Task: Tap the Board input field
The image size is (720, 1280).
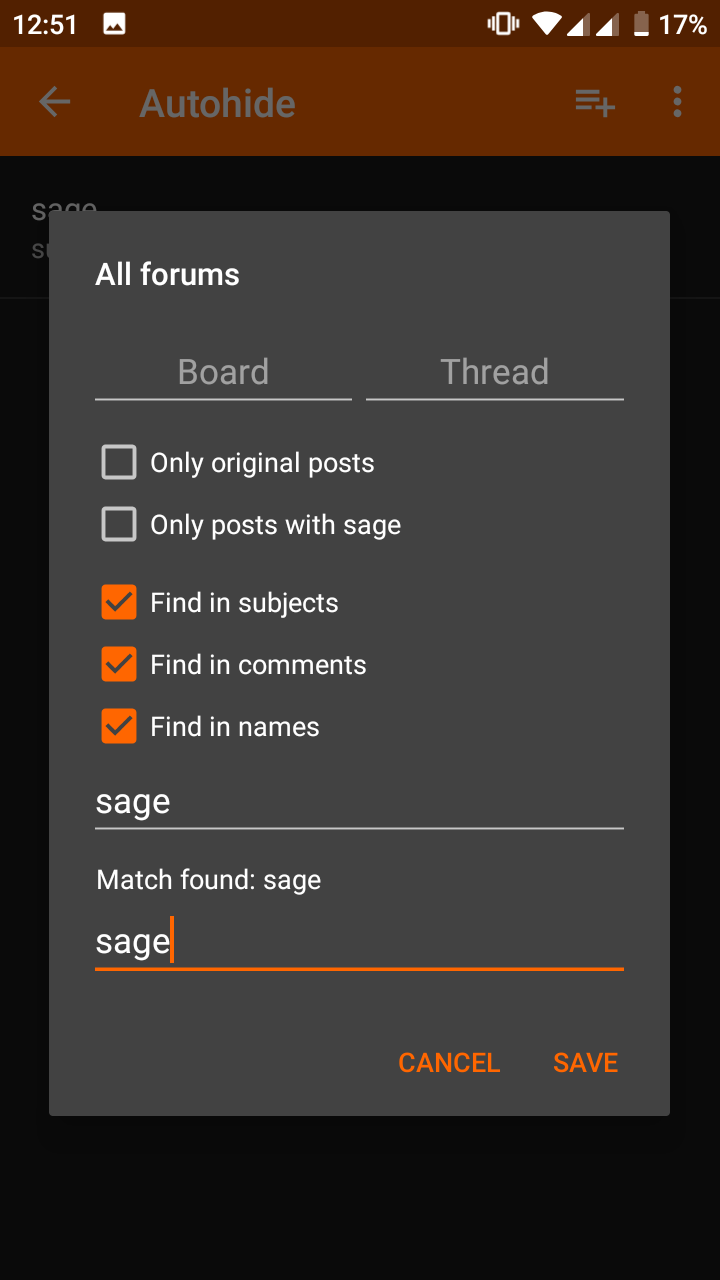Action: [223, 372]
